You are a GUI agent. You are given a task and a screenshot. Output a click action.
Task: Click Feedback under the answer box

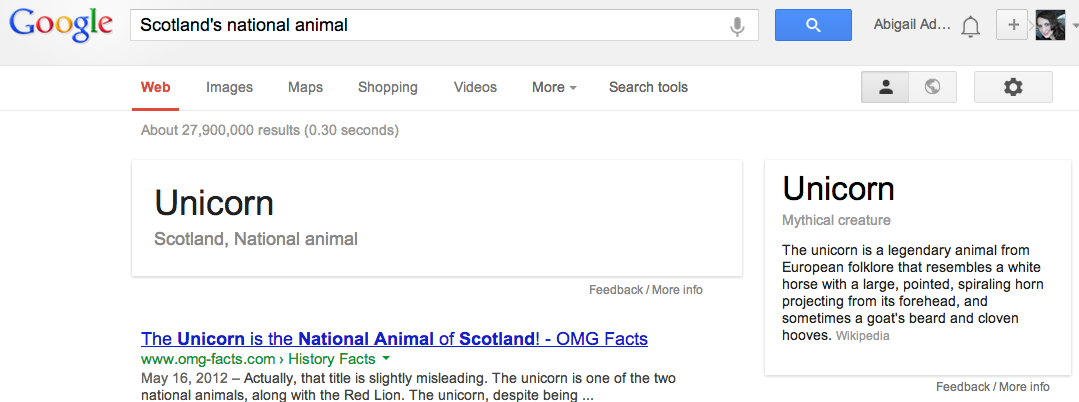[615, 290]
